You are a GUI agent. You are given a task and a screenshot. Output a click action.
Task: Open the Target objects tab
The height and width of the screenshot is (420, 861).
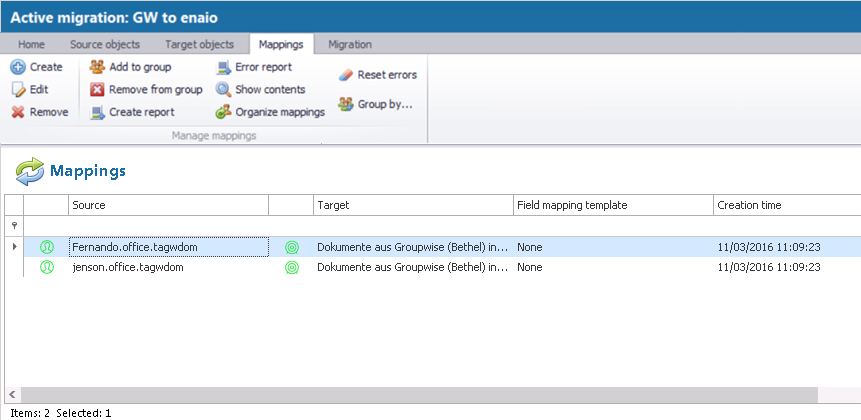(199, 44)
